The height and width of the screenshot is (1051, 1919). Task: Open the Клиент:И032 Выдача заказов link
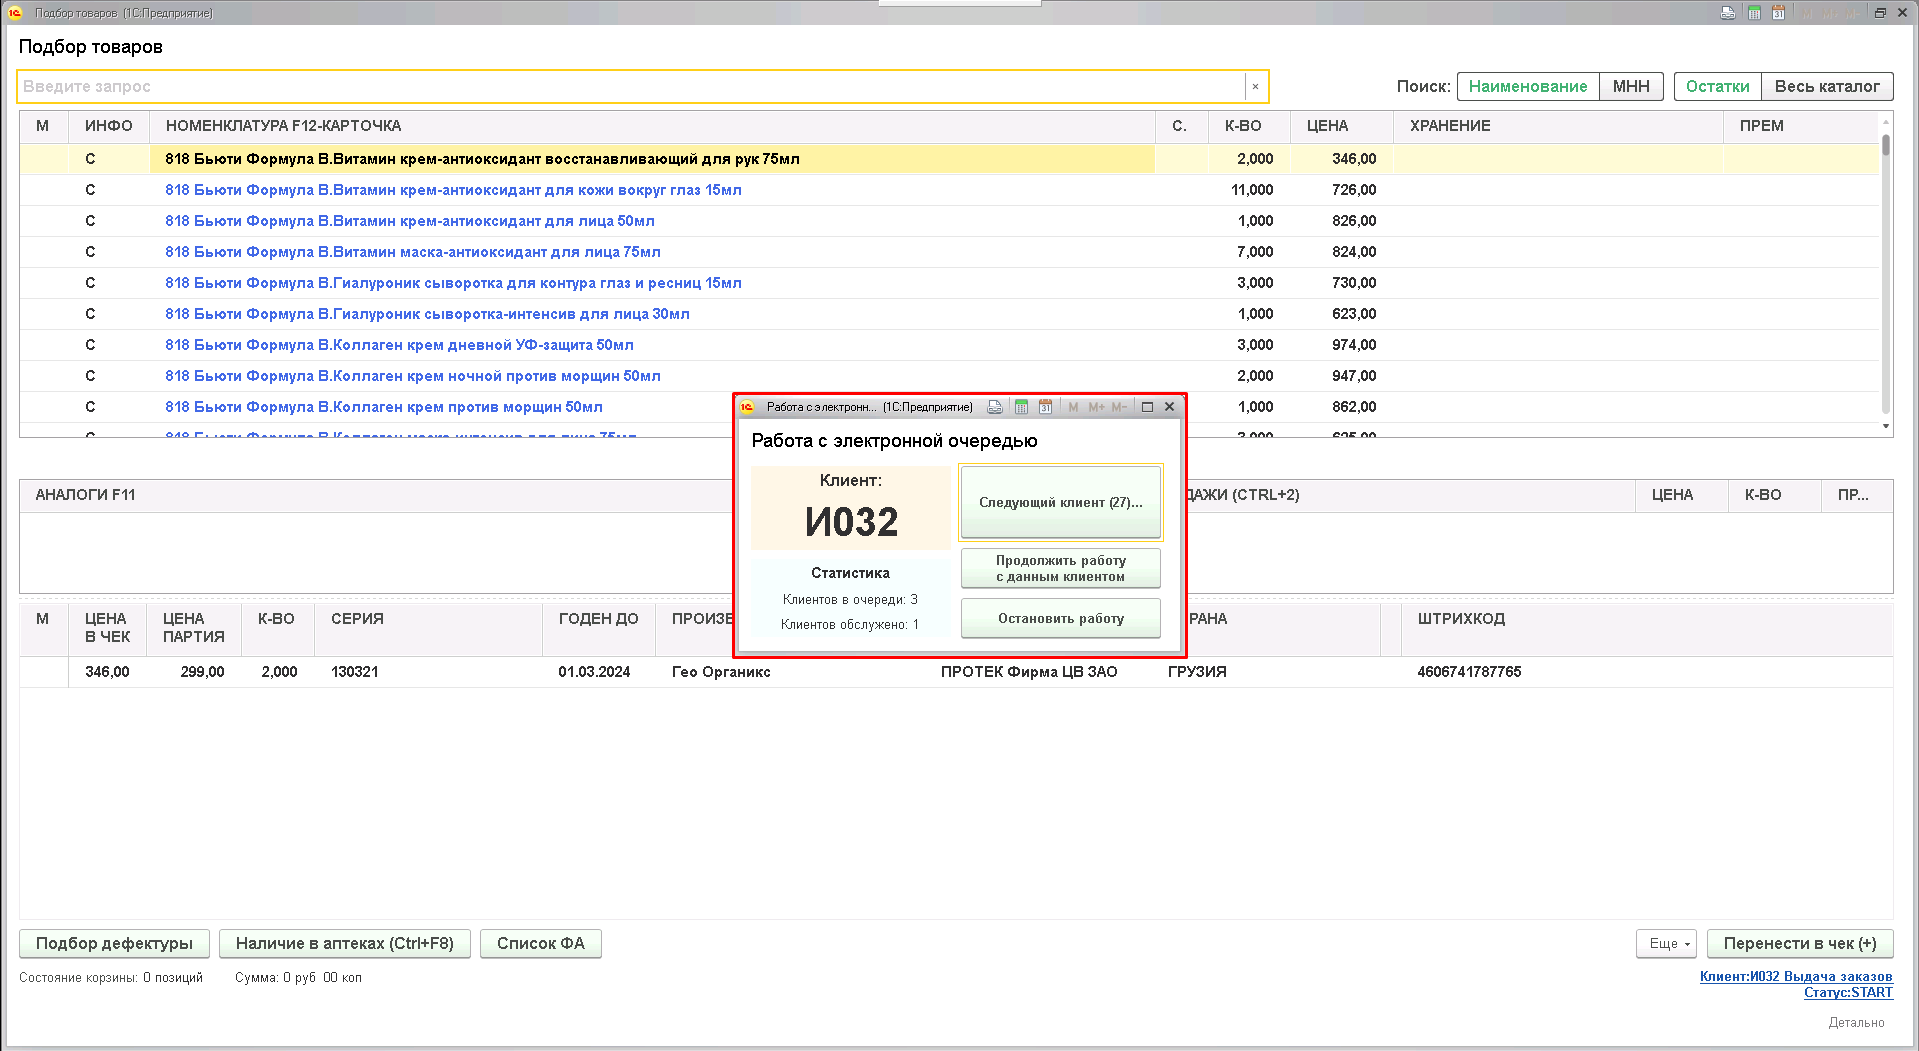[1795, 977]
